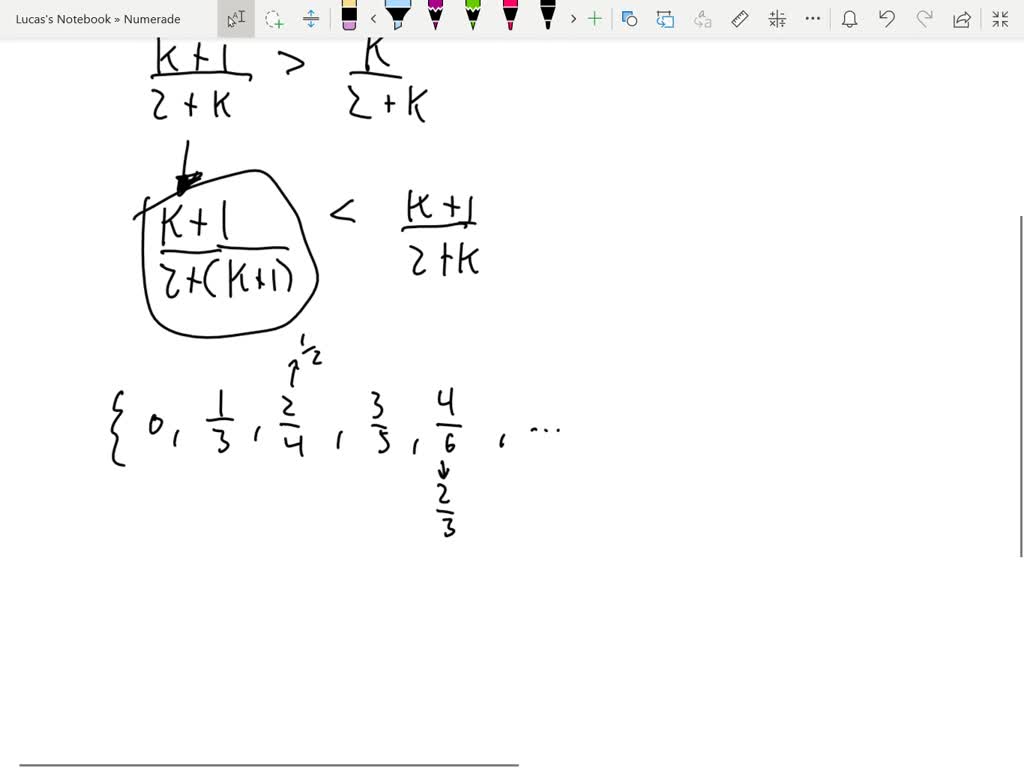The width and height of the screenshot is (1024, 768).
Task: Open the more options ellipsis menu
Action: tap(812, 18)
